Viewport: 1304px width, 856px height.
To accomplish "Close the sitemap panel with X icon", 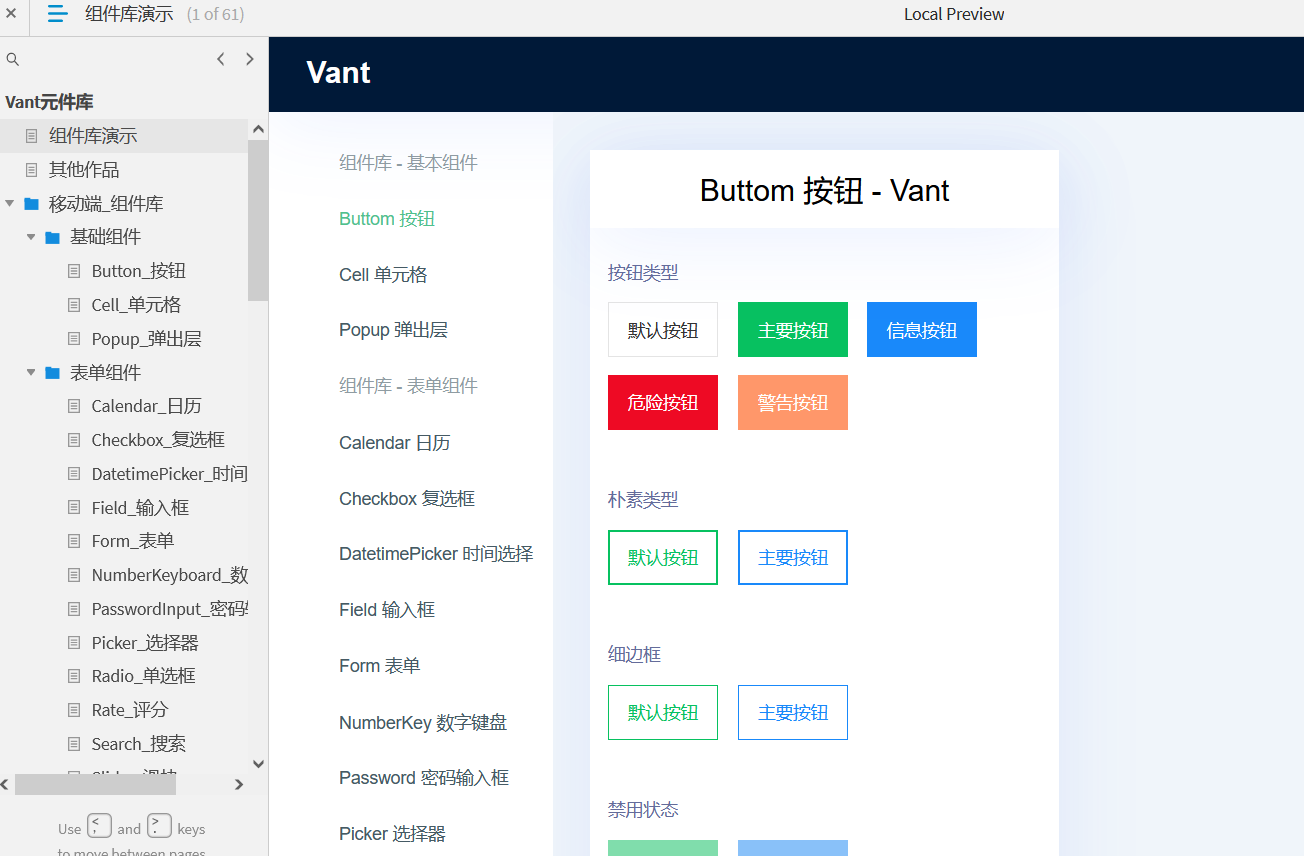I will 11,13.
